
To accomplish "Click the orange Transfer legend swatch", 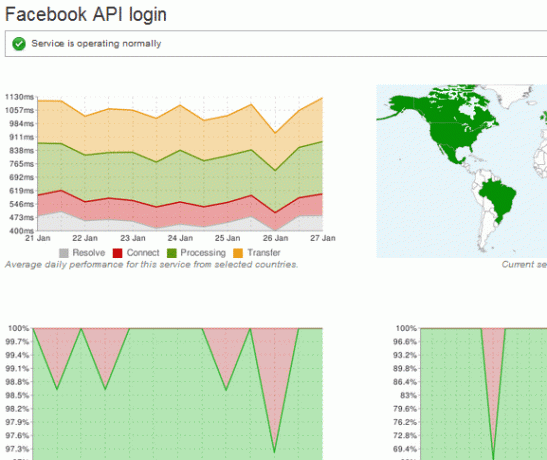I will tap(238, 253).
